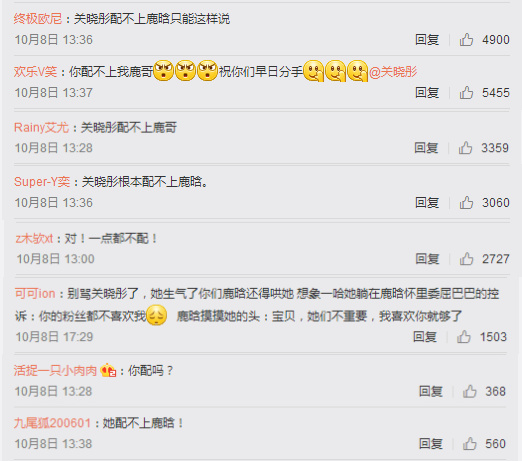522x461 pixels.
Task: Like 九尾狐200601's comment
Action: click(470, 444)
